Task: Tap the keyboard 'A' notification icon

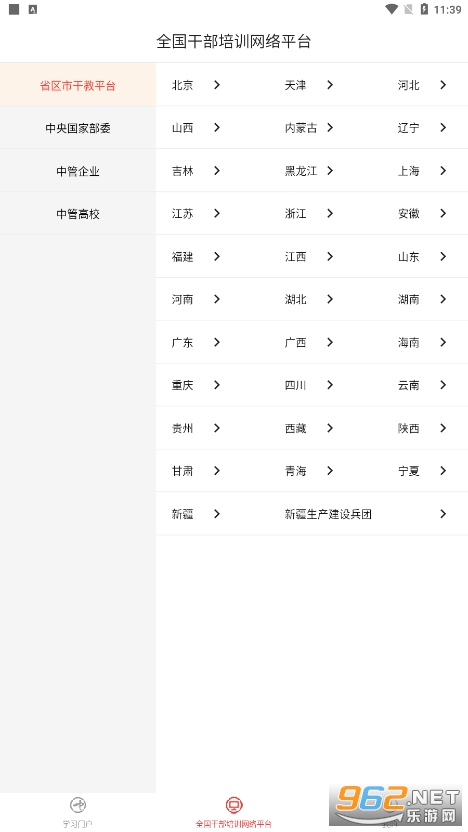Action: pos(32,9)
